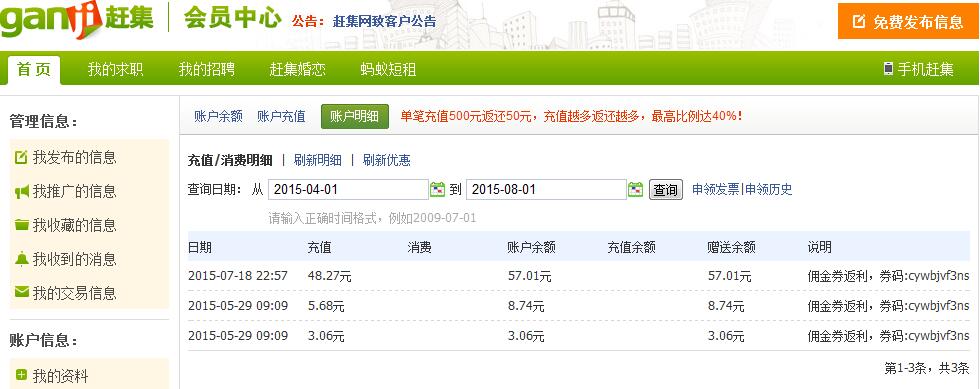Screen dimensions: 980x389
Task: Click the megaphone icon beside 我推广的信息
Action: coord(21,191)
